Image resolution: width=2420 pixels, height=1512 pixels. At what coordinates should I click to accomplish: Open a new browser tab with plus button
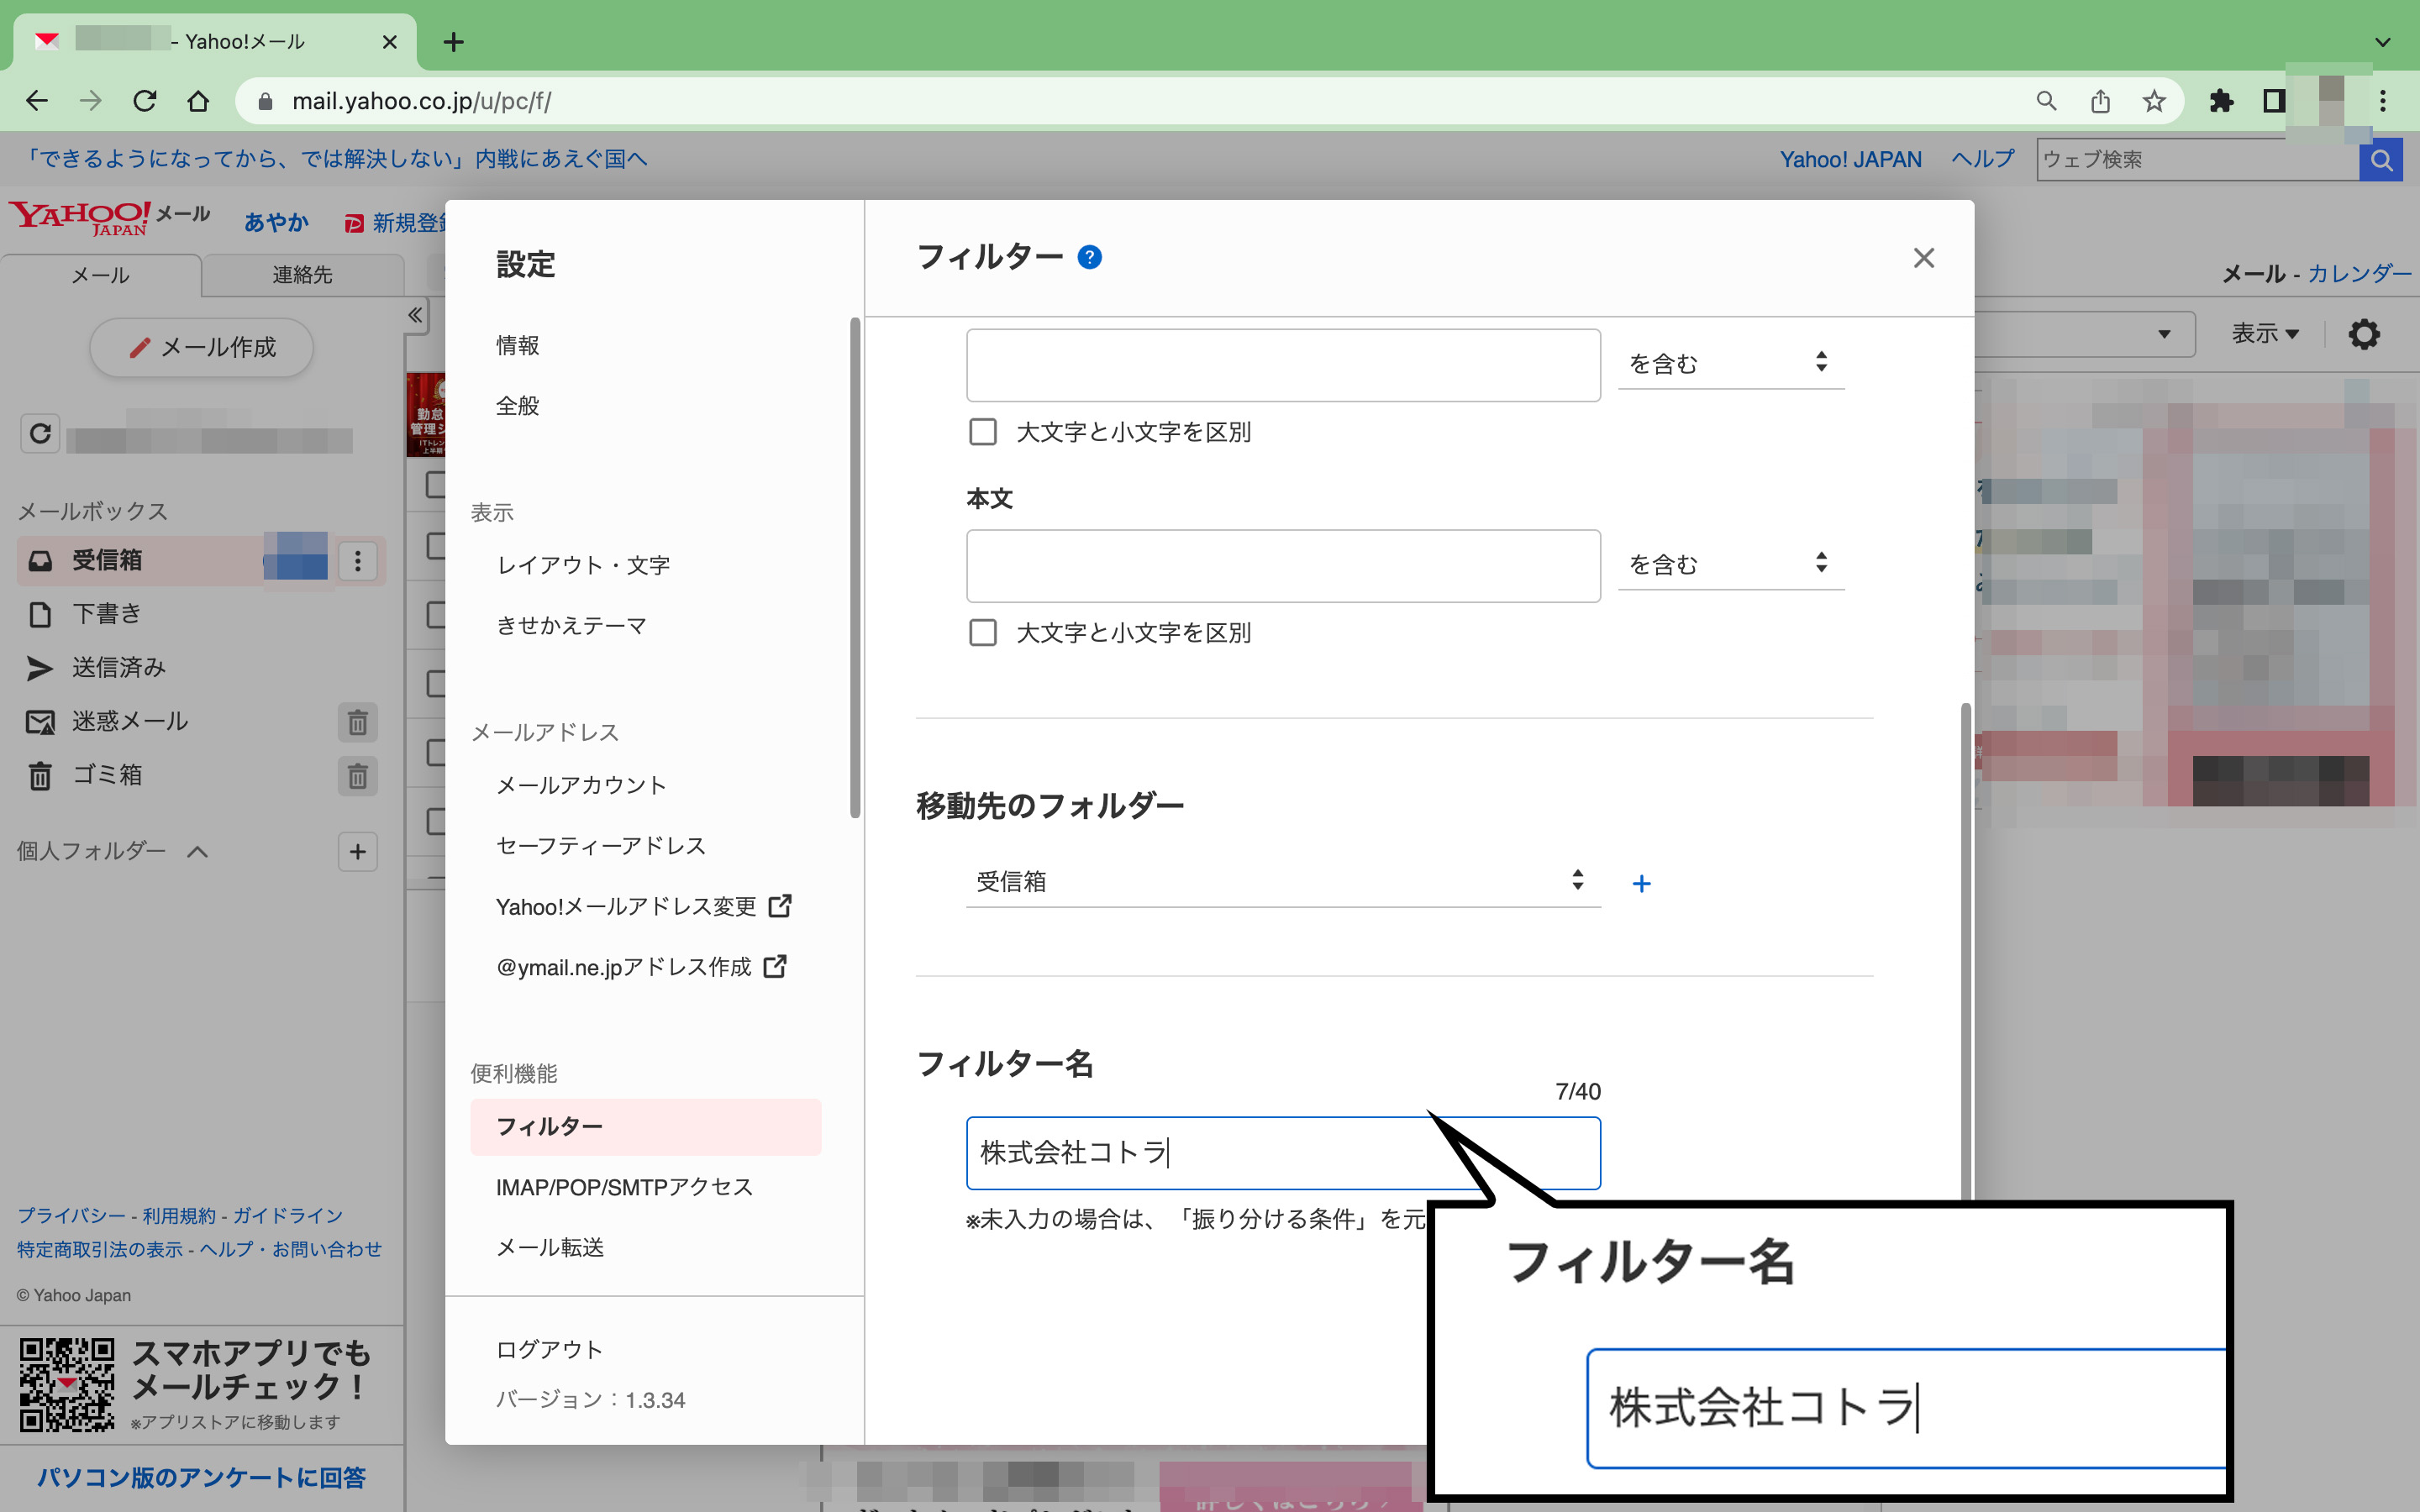tap(453, 42)
